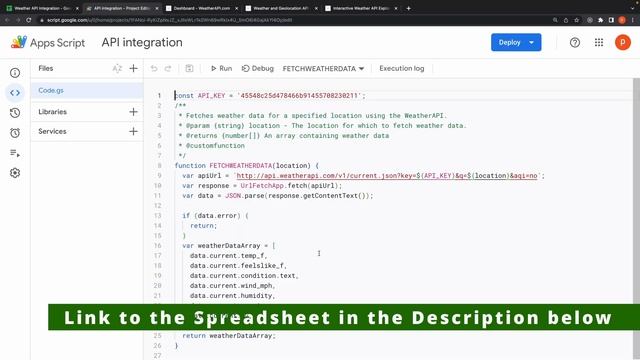The image size is (640, 360).
Task: Open Project Settings gear icon
Action: click(15, 173)
